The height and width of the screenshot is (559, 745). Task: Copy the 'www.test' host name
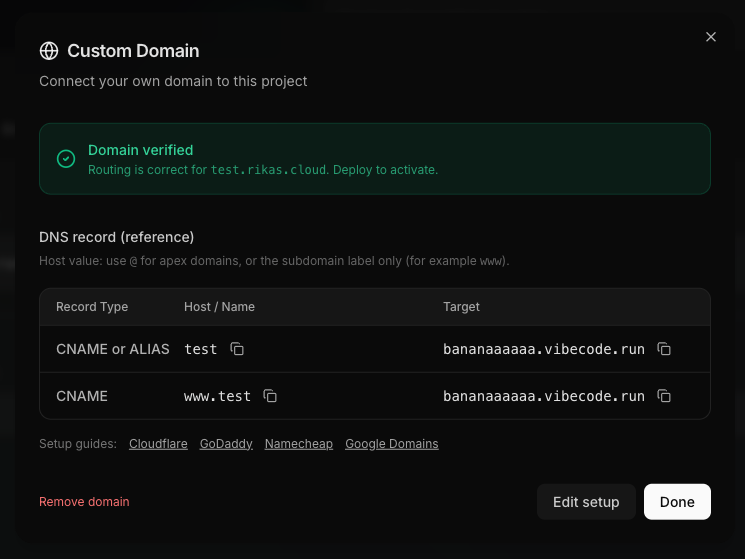click(270, 396)
